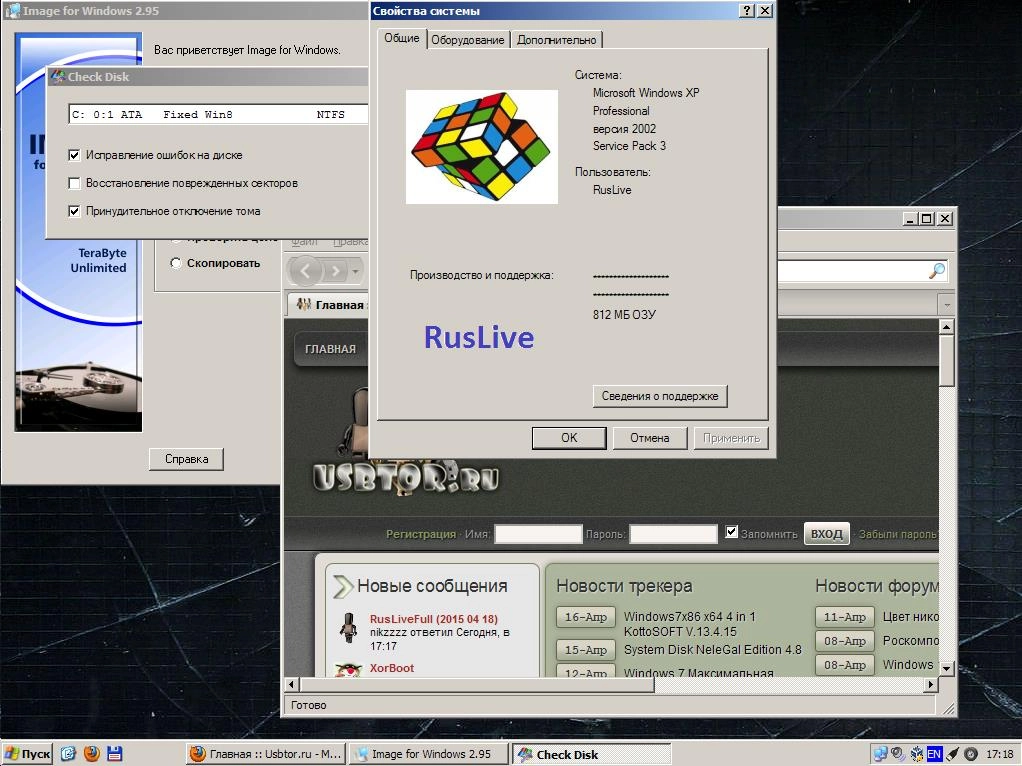This screenshot has width=1022, height=766.
Task: Click the vertical scrollbar thumb in Firefox
Action: [946, 361]
